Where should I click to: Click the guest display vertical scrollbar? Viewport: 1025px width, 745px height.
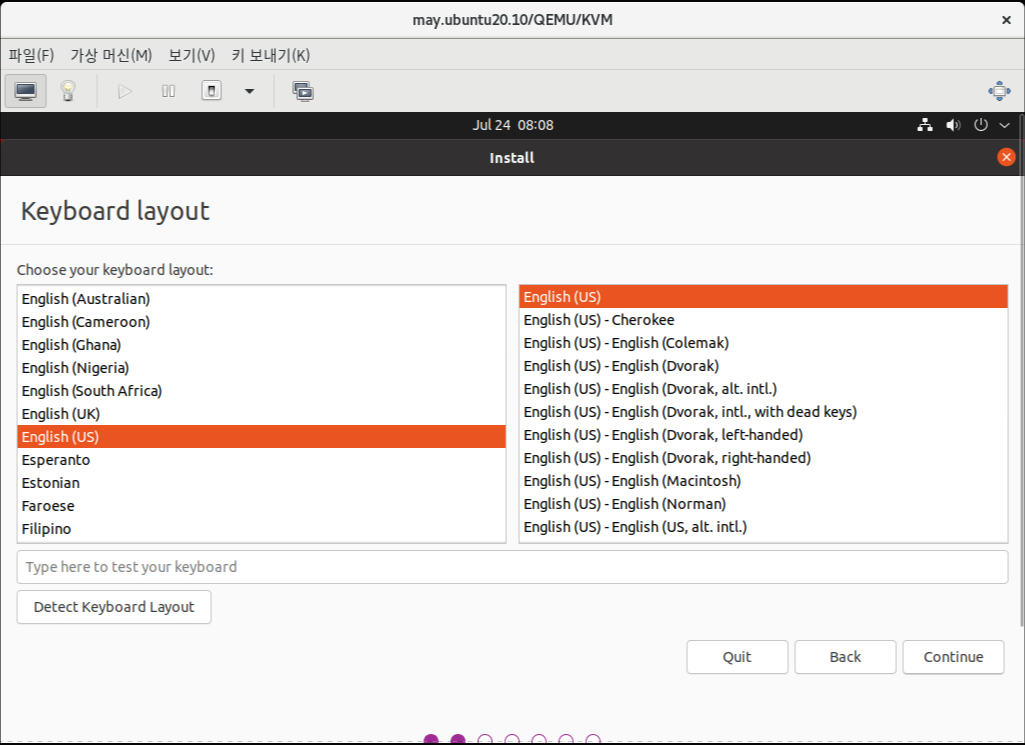coord(1021,369)
